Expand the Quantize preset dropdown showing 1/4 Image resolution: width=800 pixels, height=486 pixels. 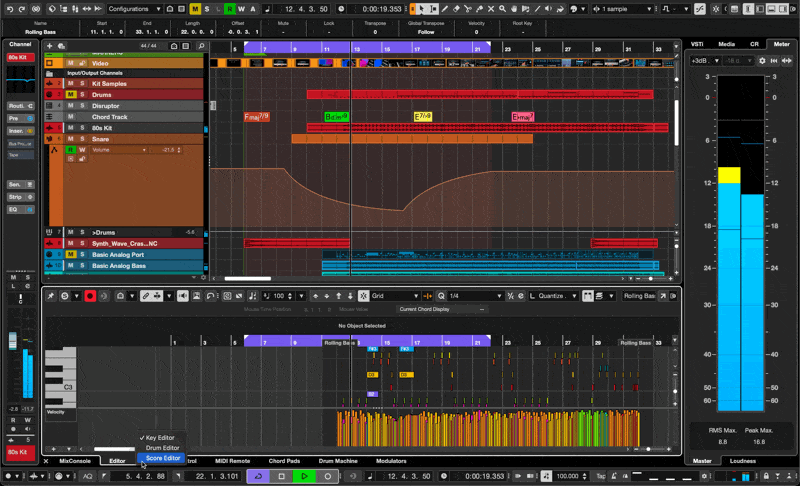coord(475,296)
